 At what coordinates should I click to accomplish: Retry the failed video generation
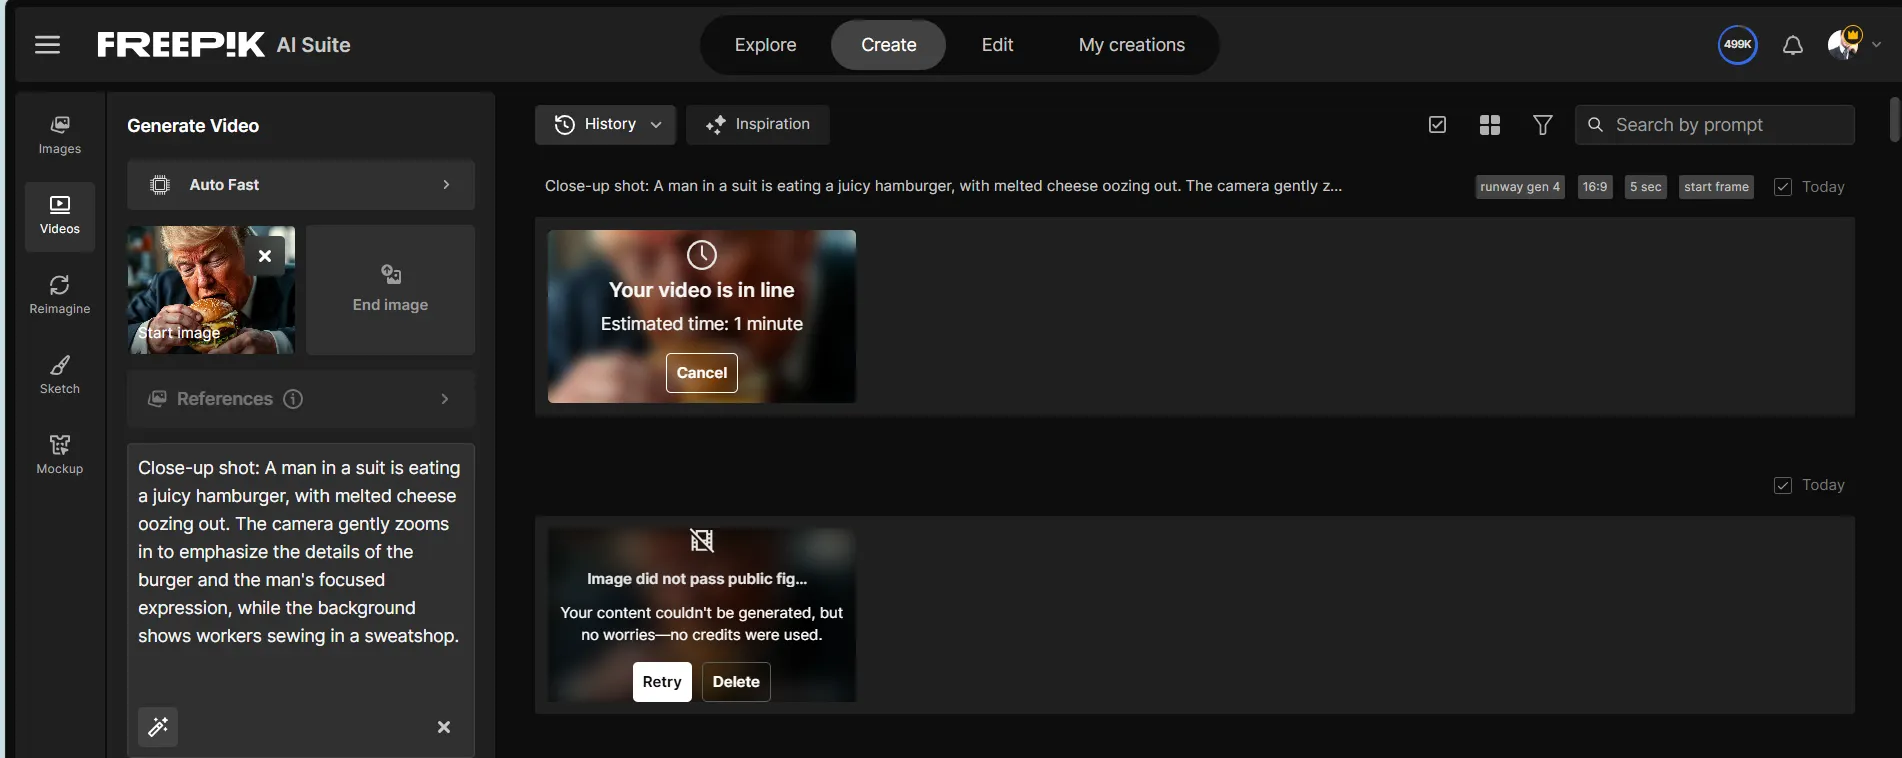pos(661,682)
